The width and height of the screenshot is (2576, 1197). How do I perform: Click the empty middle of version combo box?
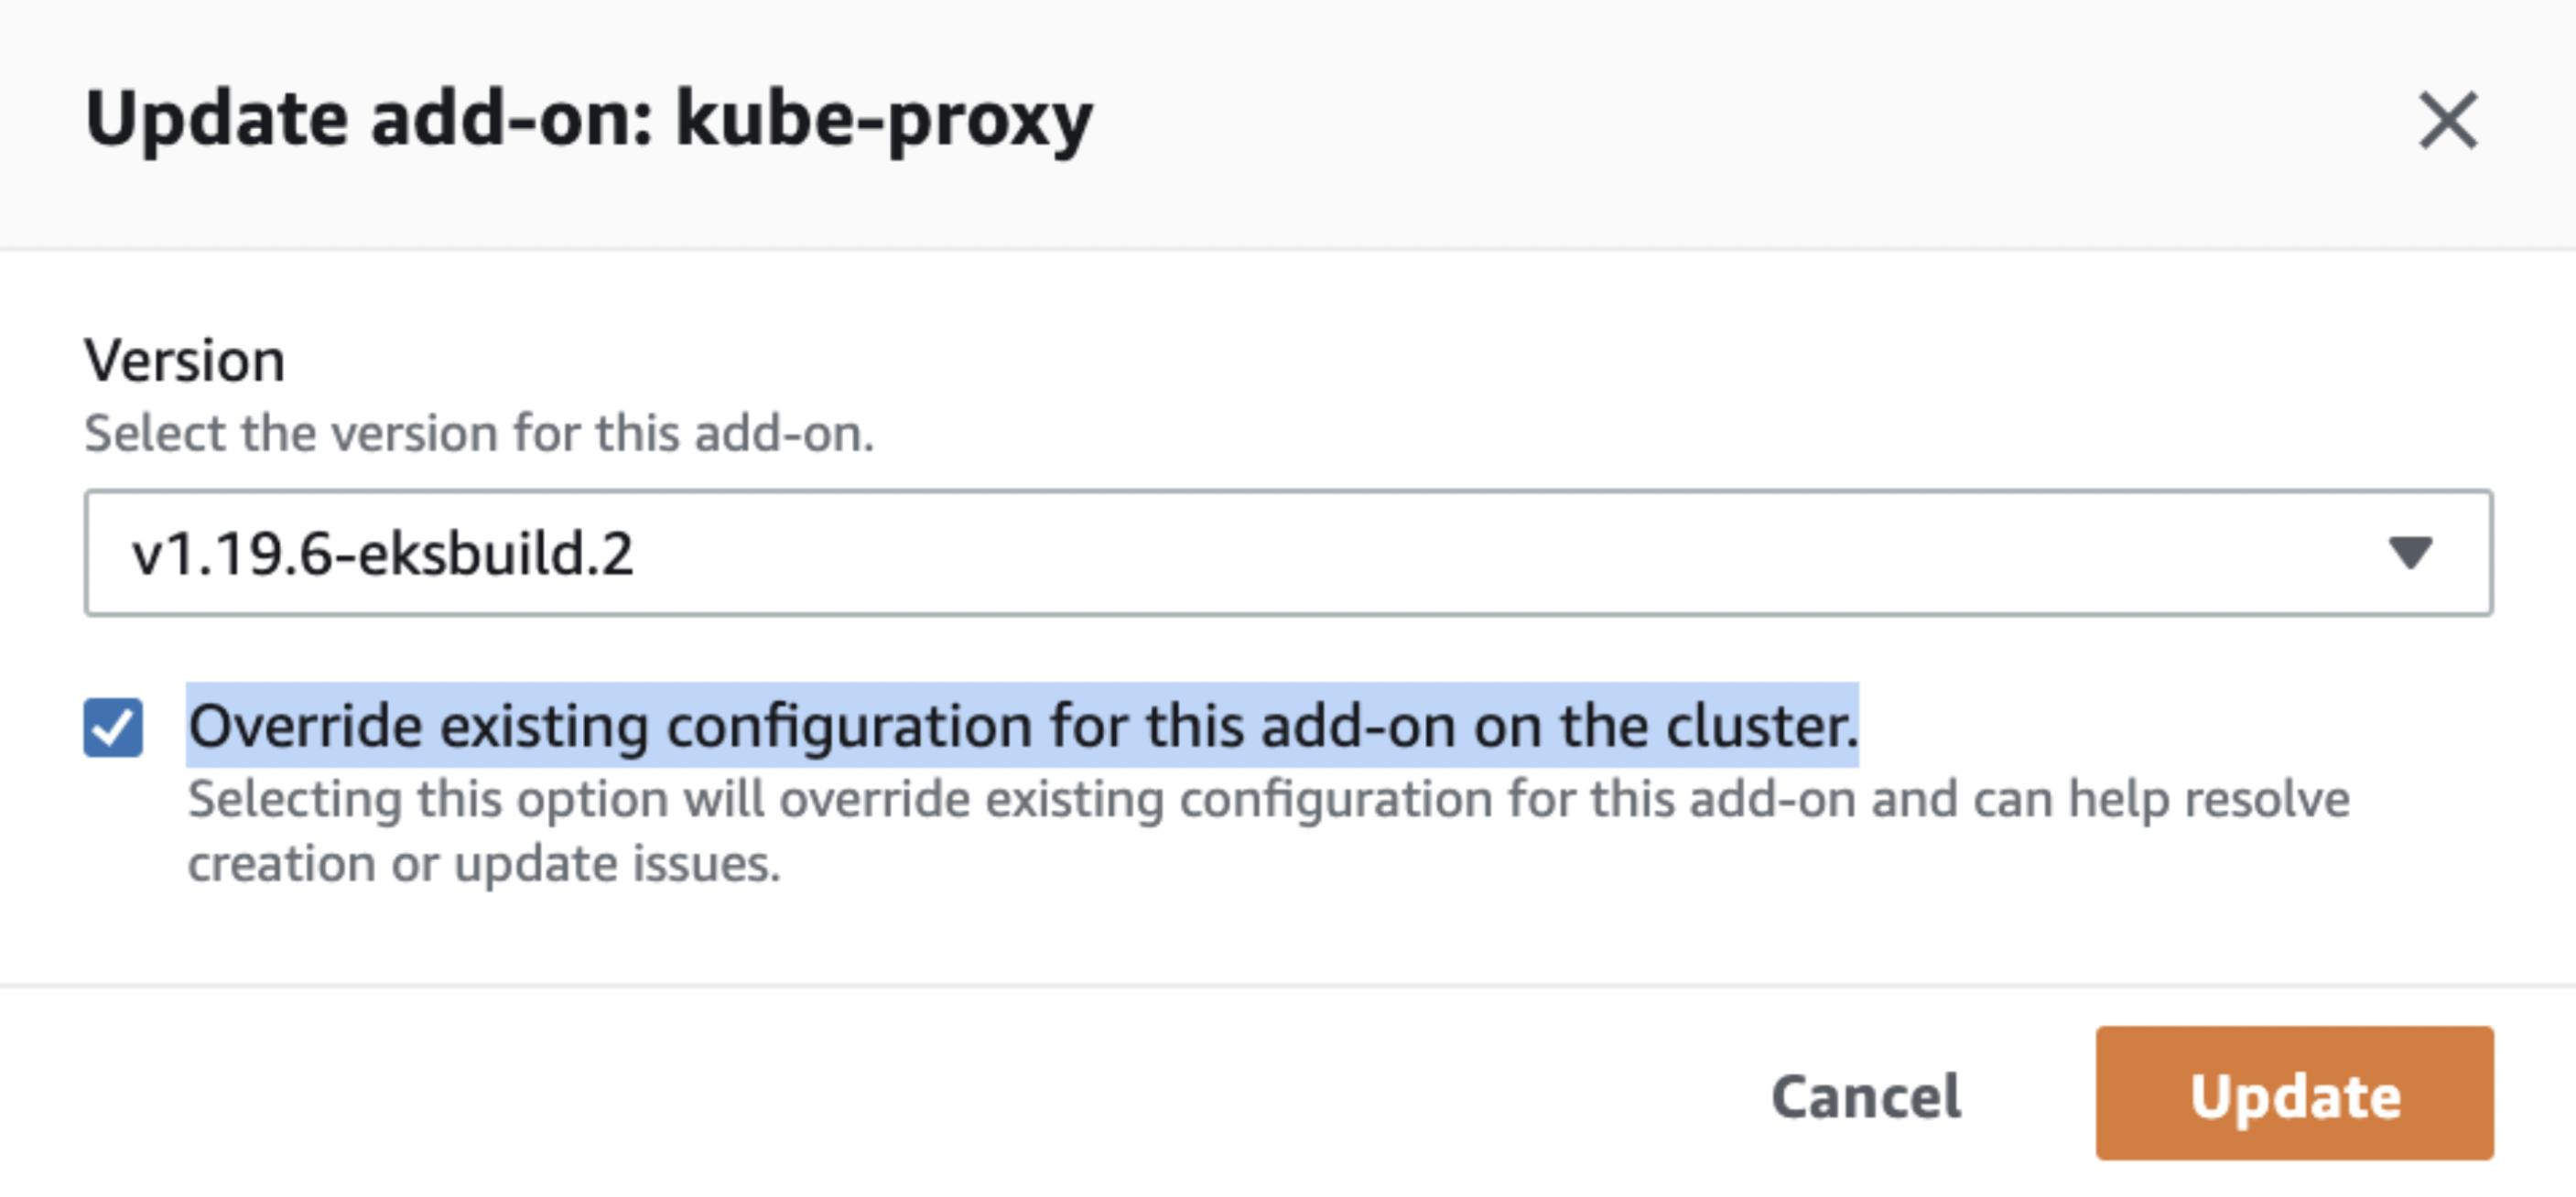[x=1400, y=553]
